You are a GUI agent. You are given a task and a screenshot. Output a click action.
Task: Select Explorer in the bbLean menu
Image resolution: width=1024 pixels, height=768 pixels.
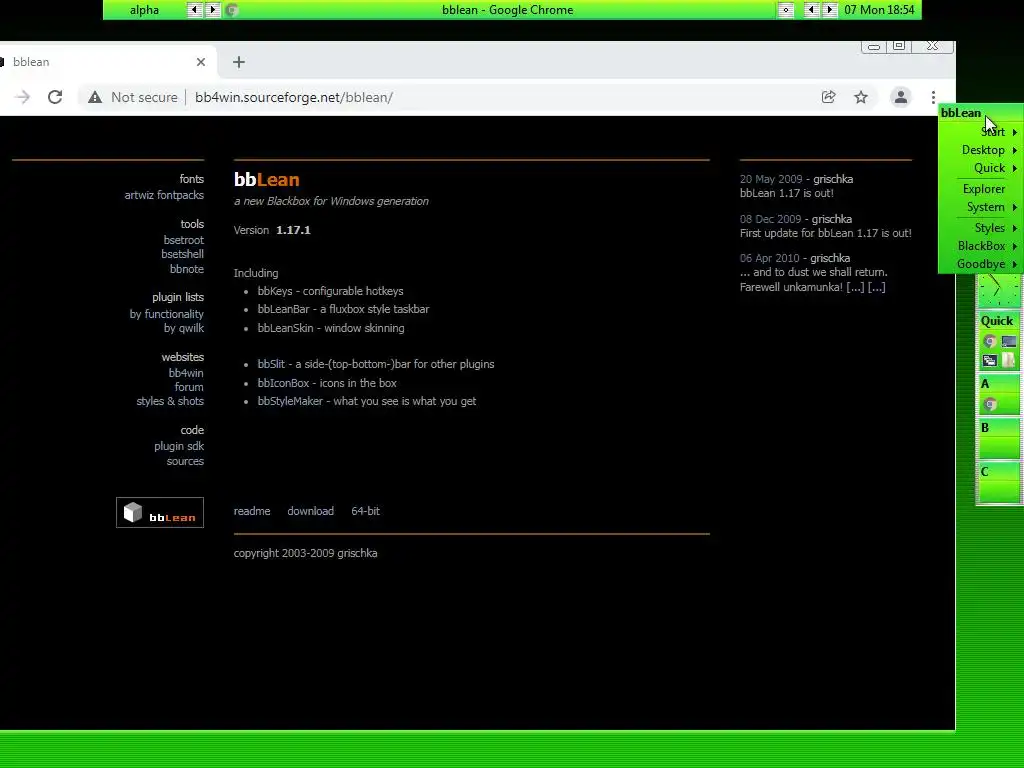(980, 189)
